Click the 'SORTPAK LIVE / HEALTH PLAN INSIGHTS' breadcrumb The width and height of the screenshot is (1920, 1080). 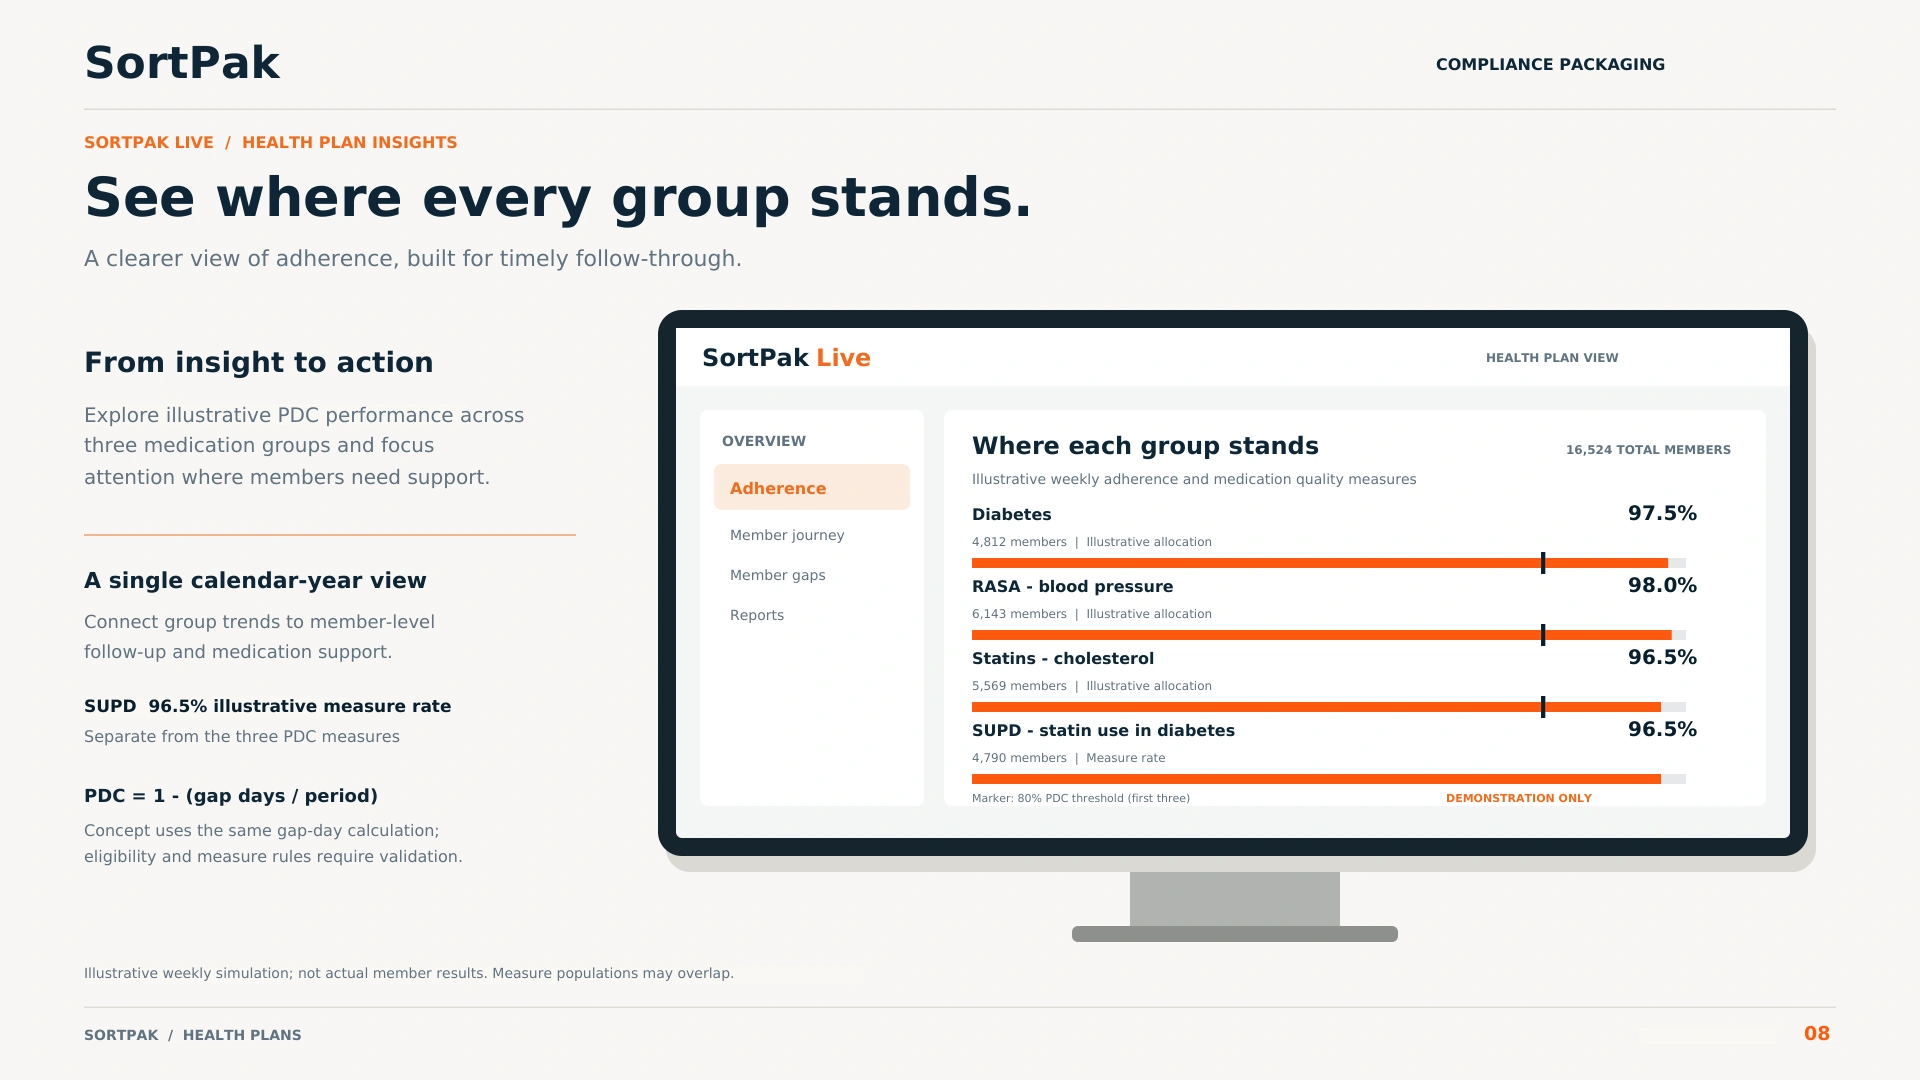pyautogui.click(x=270, y=142)
